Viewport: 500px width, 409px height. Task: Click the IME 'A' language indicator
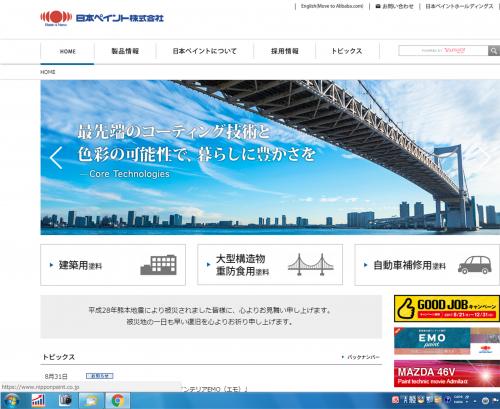[405, 400]
